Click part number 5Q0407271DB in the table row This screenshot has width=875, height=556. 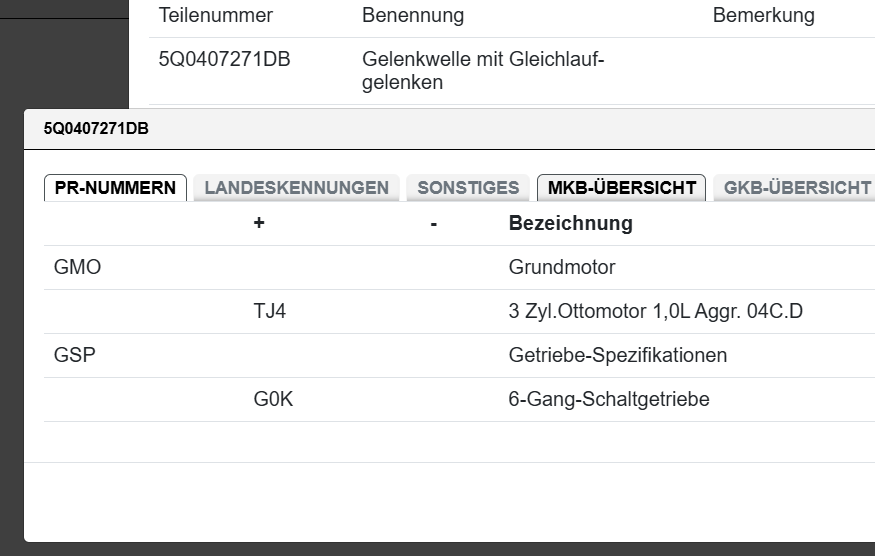tap(224, 60)
